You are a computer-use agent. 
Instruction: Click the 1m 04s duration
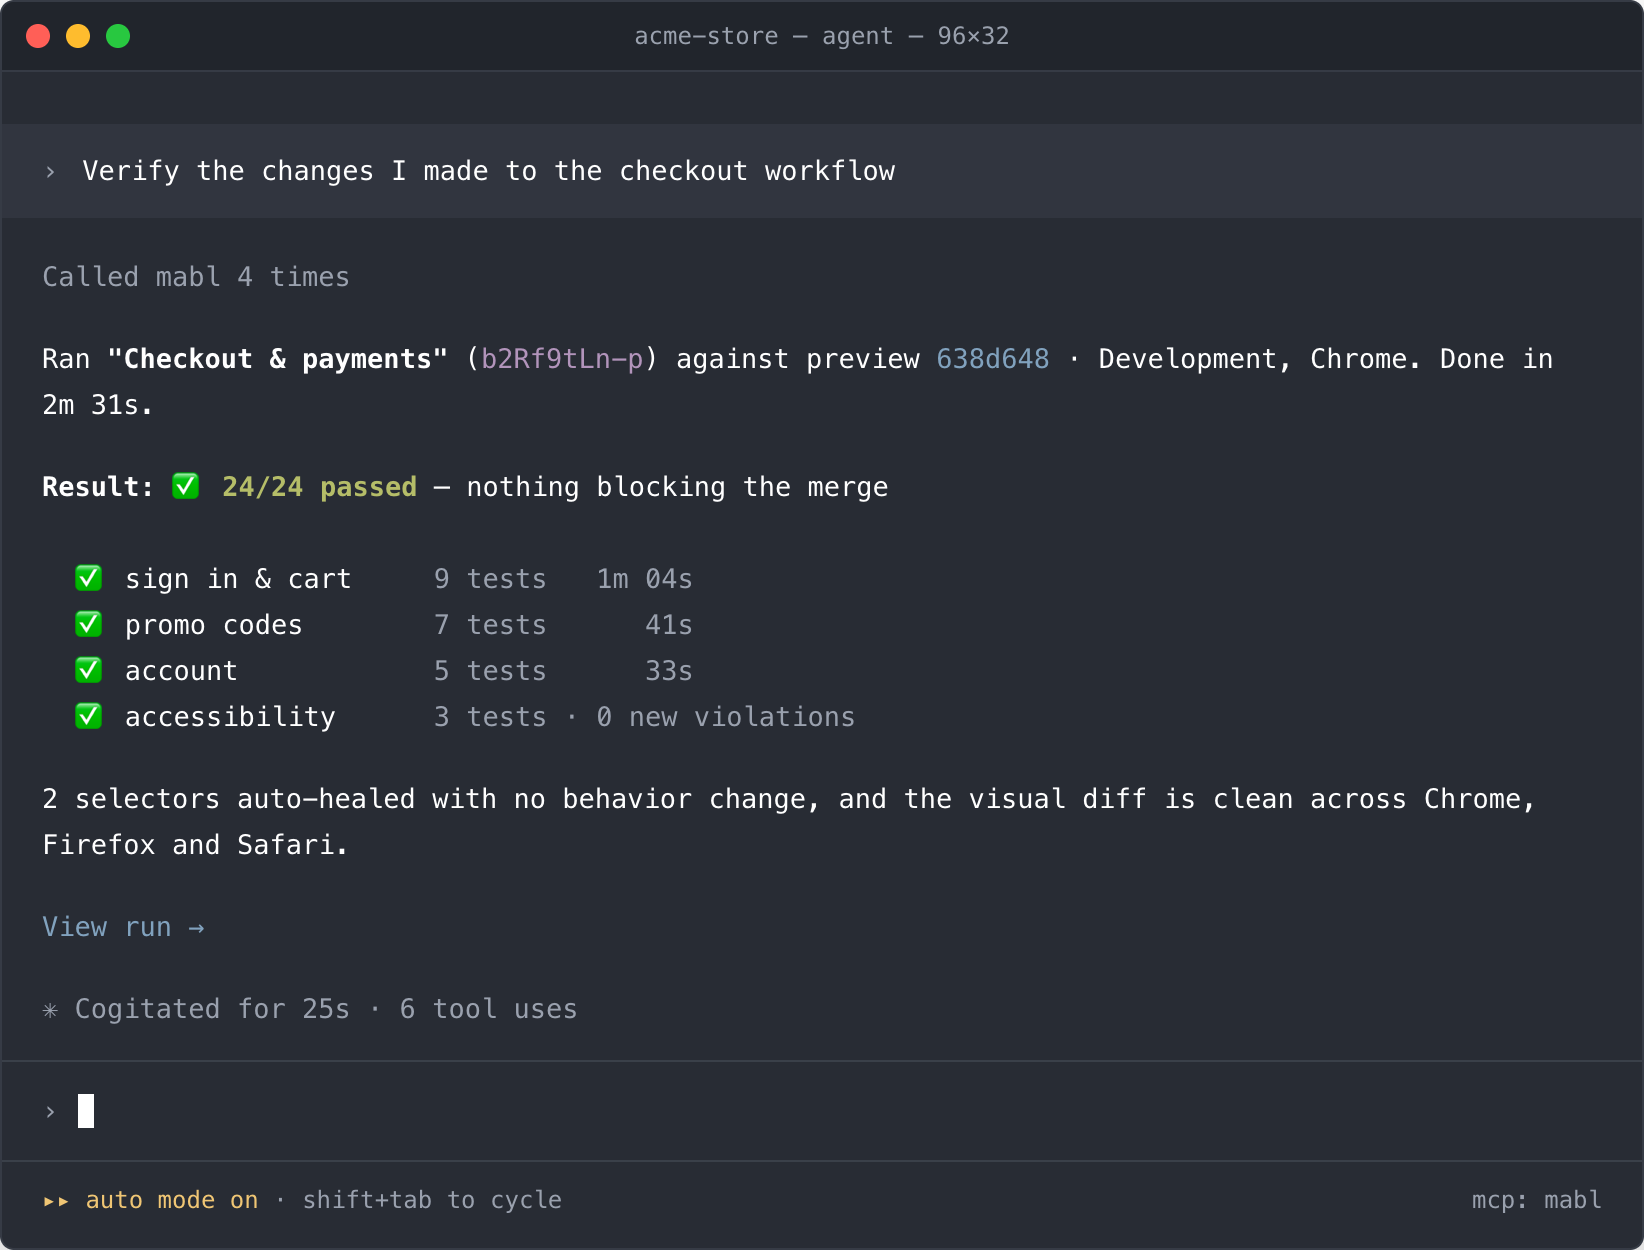pos(644,579)
